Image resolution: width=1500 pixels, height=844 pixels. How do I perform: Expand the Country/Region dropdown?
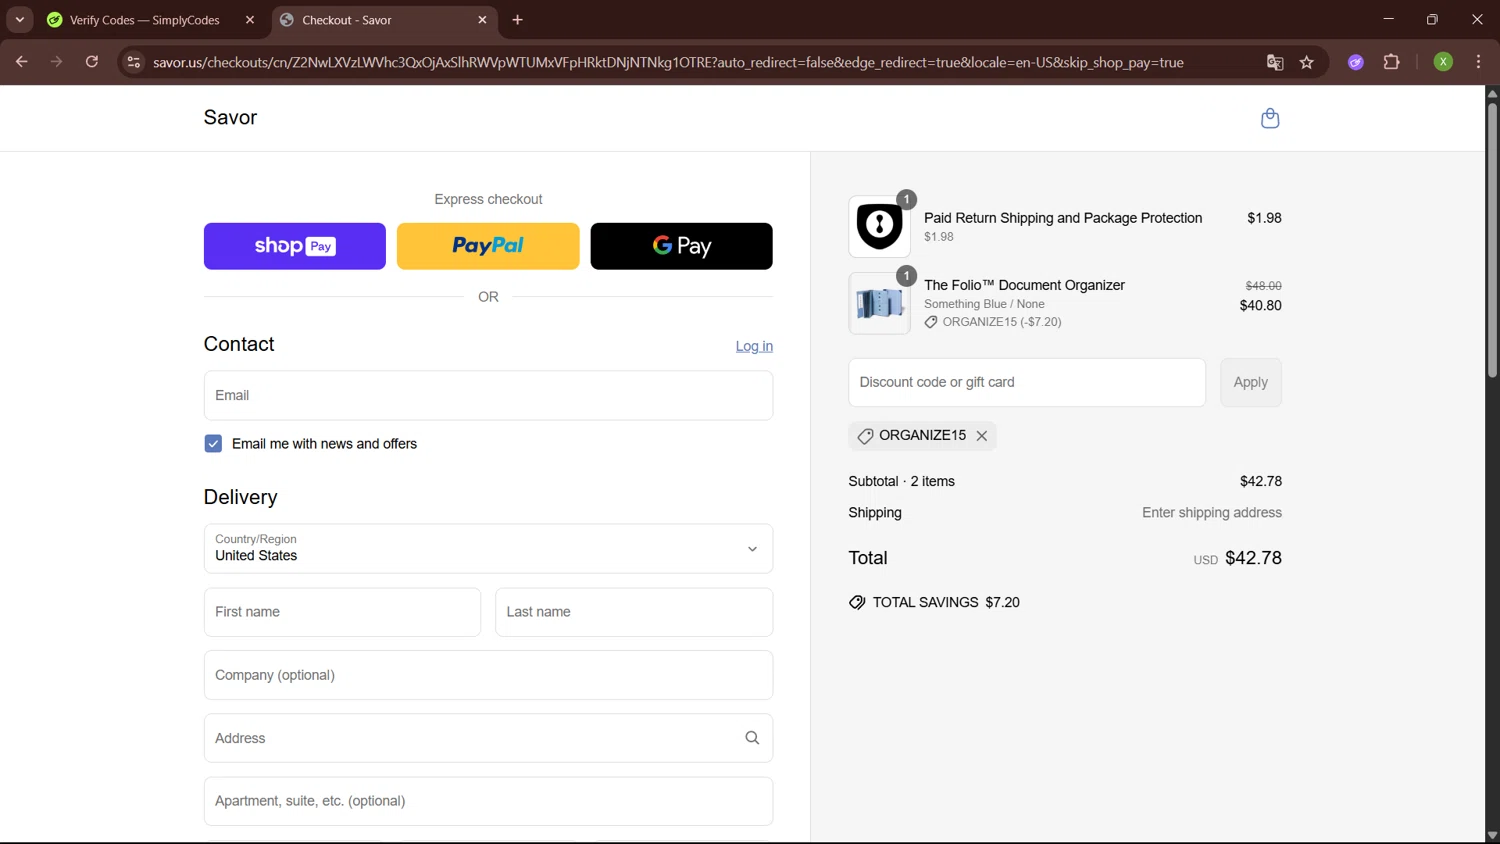[x=488, y=549]
